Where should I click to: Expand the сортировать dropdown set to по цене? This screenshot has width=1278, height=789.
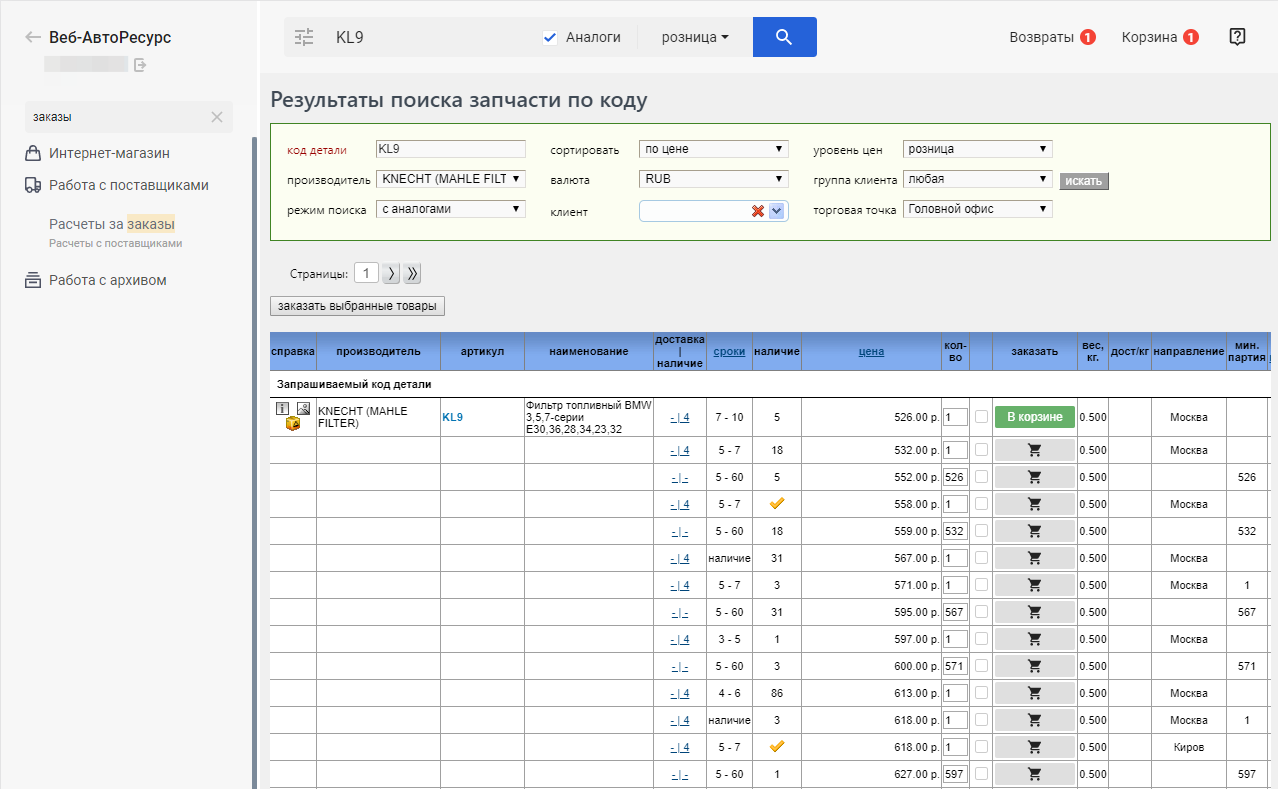point(713,149)
